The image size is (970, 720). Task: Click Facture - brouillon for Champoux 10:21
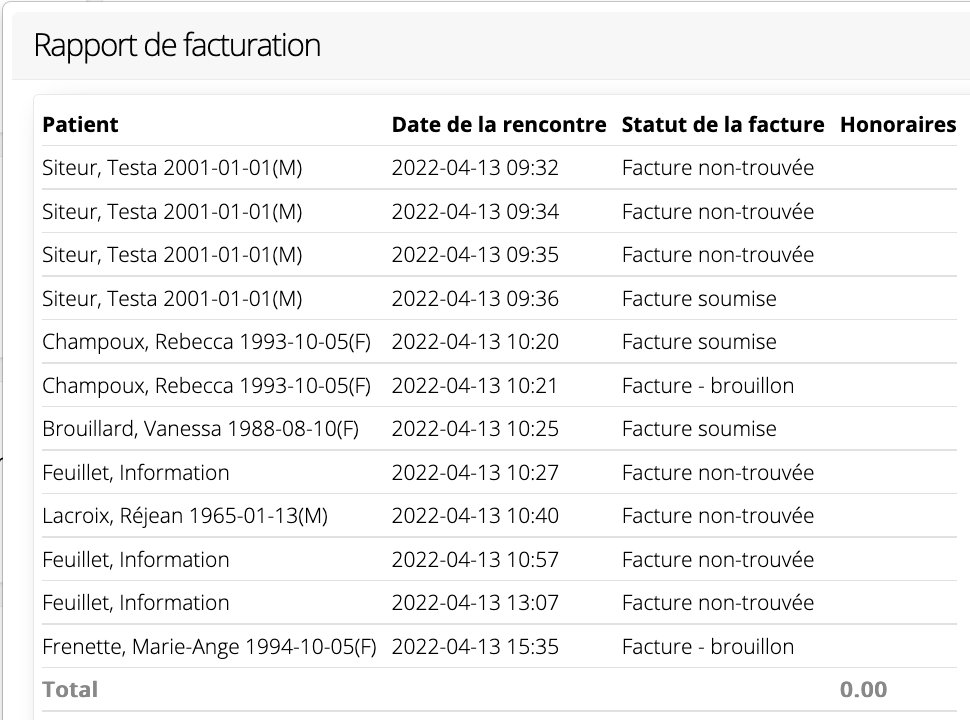click(708, 385)
